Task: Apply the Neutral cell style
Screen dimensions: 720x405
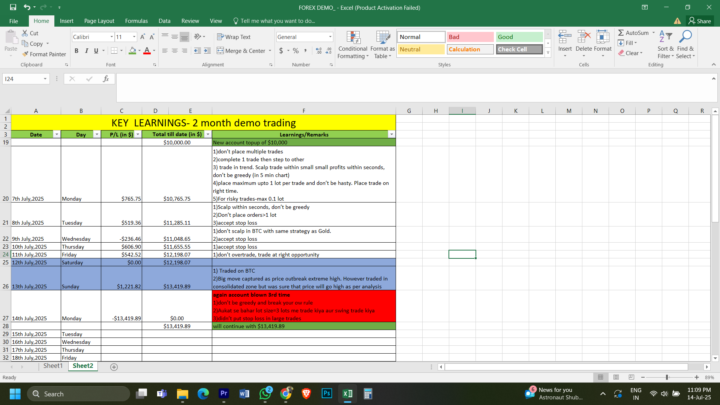Action: click(x=421, y=49)
